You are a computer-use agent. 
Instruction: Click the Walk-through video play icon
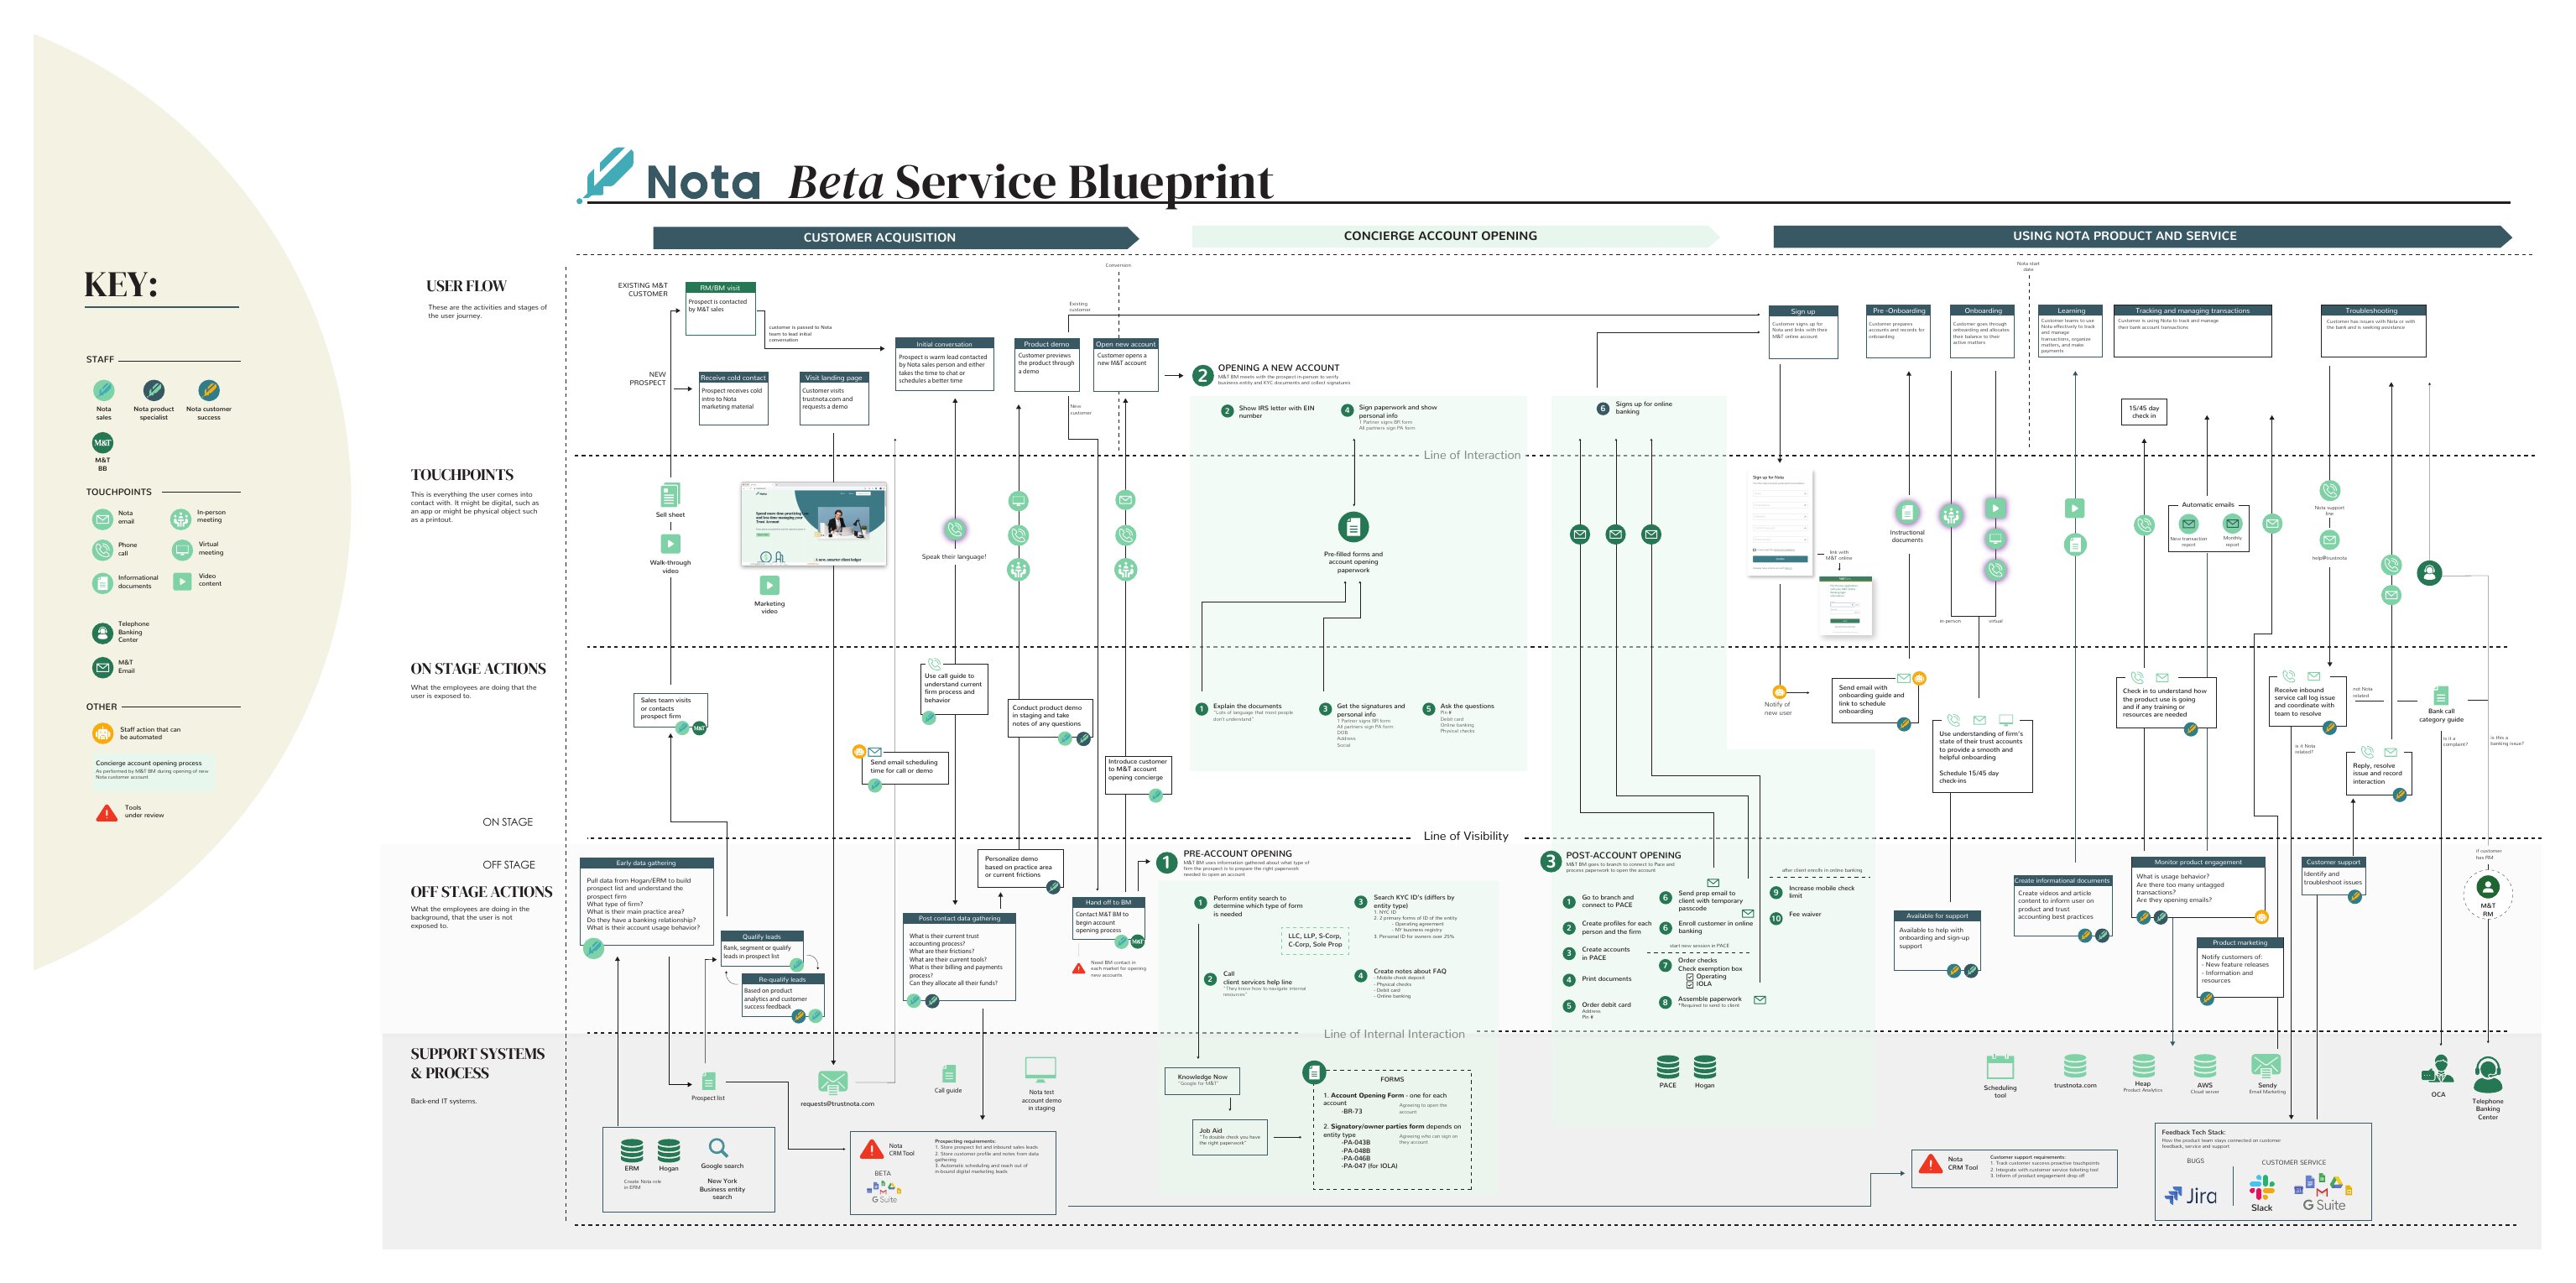click(x=671, y=543)
